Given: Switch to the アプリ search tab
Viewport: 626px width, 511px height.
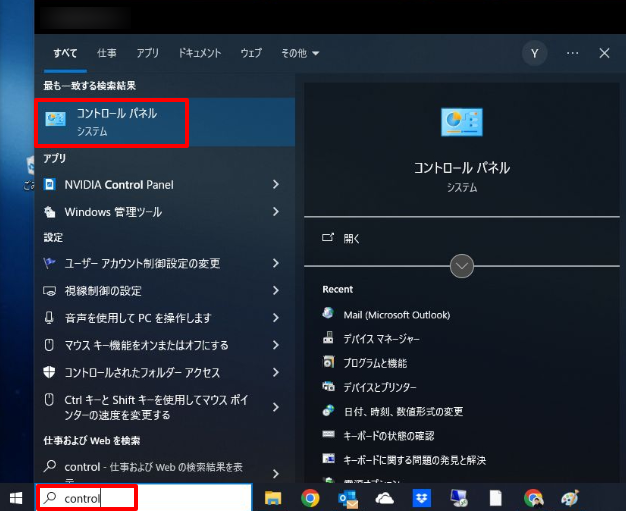Looking at the screenshot, I should pos(148,53).
